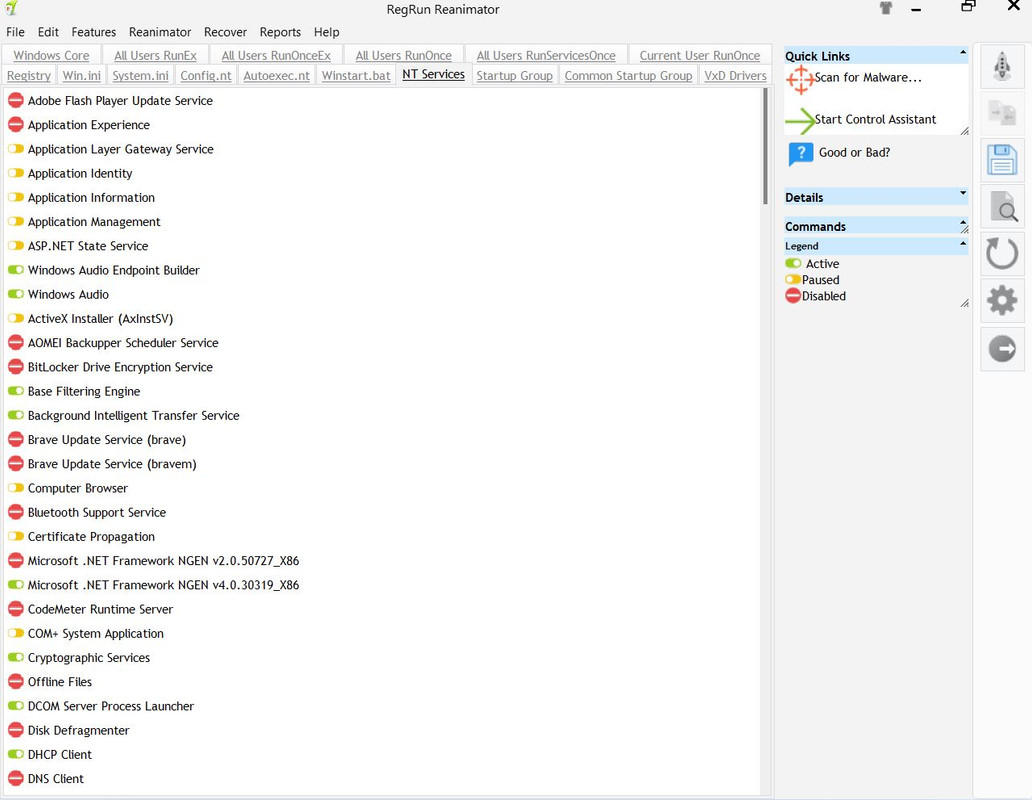Viewport: 1032px width, 800px height.
Task: Collapse the Commands panel arrow
Action: click(963, 222)
